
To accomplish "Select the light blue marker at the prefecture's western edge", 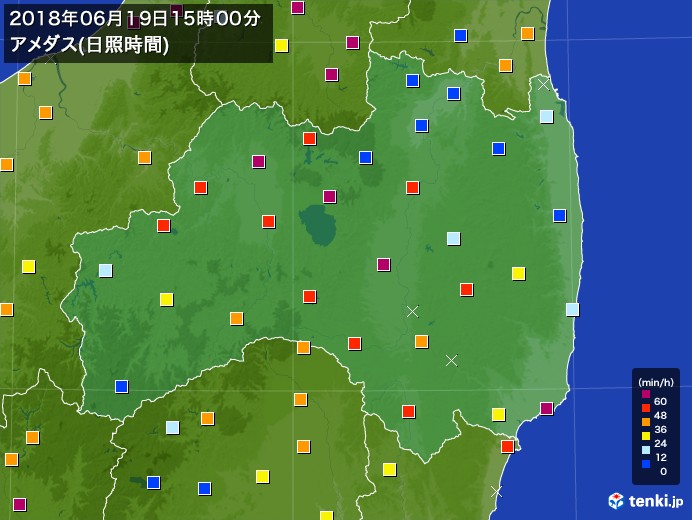I will tap(105, 270).
